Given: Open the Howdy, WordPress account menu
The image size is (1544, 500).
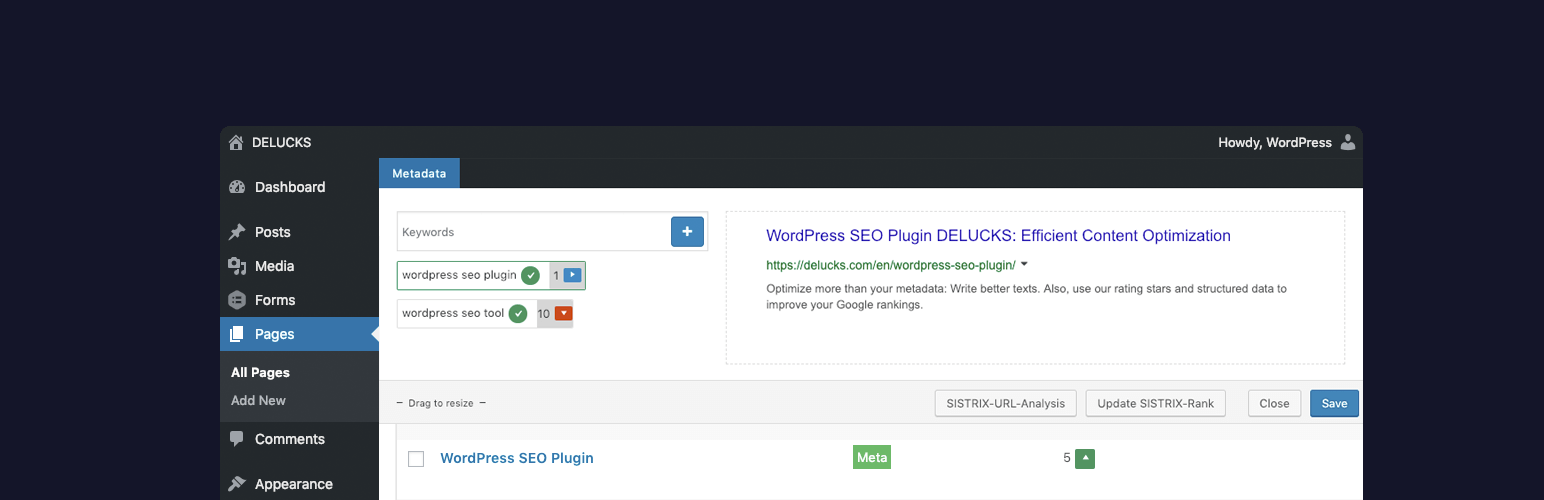Looking at the screenshot, I should (x=1275, y=142).
